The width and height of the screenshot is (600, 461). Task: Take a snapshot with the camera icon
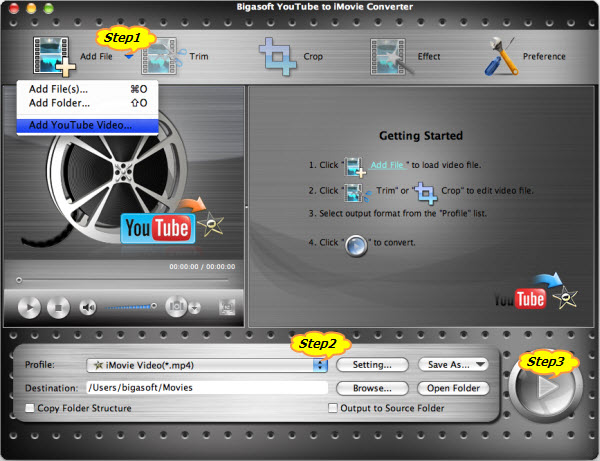[x=176, y=306]
